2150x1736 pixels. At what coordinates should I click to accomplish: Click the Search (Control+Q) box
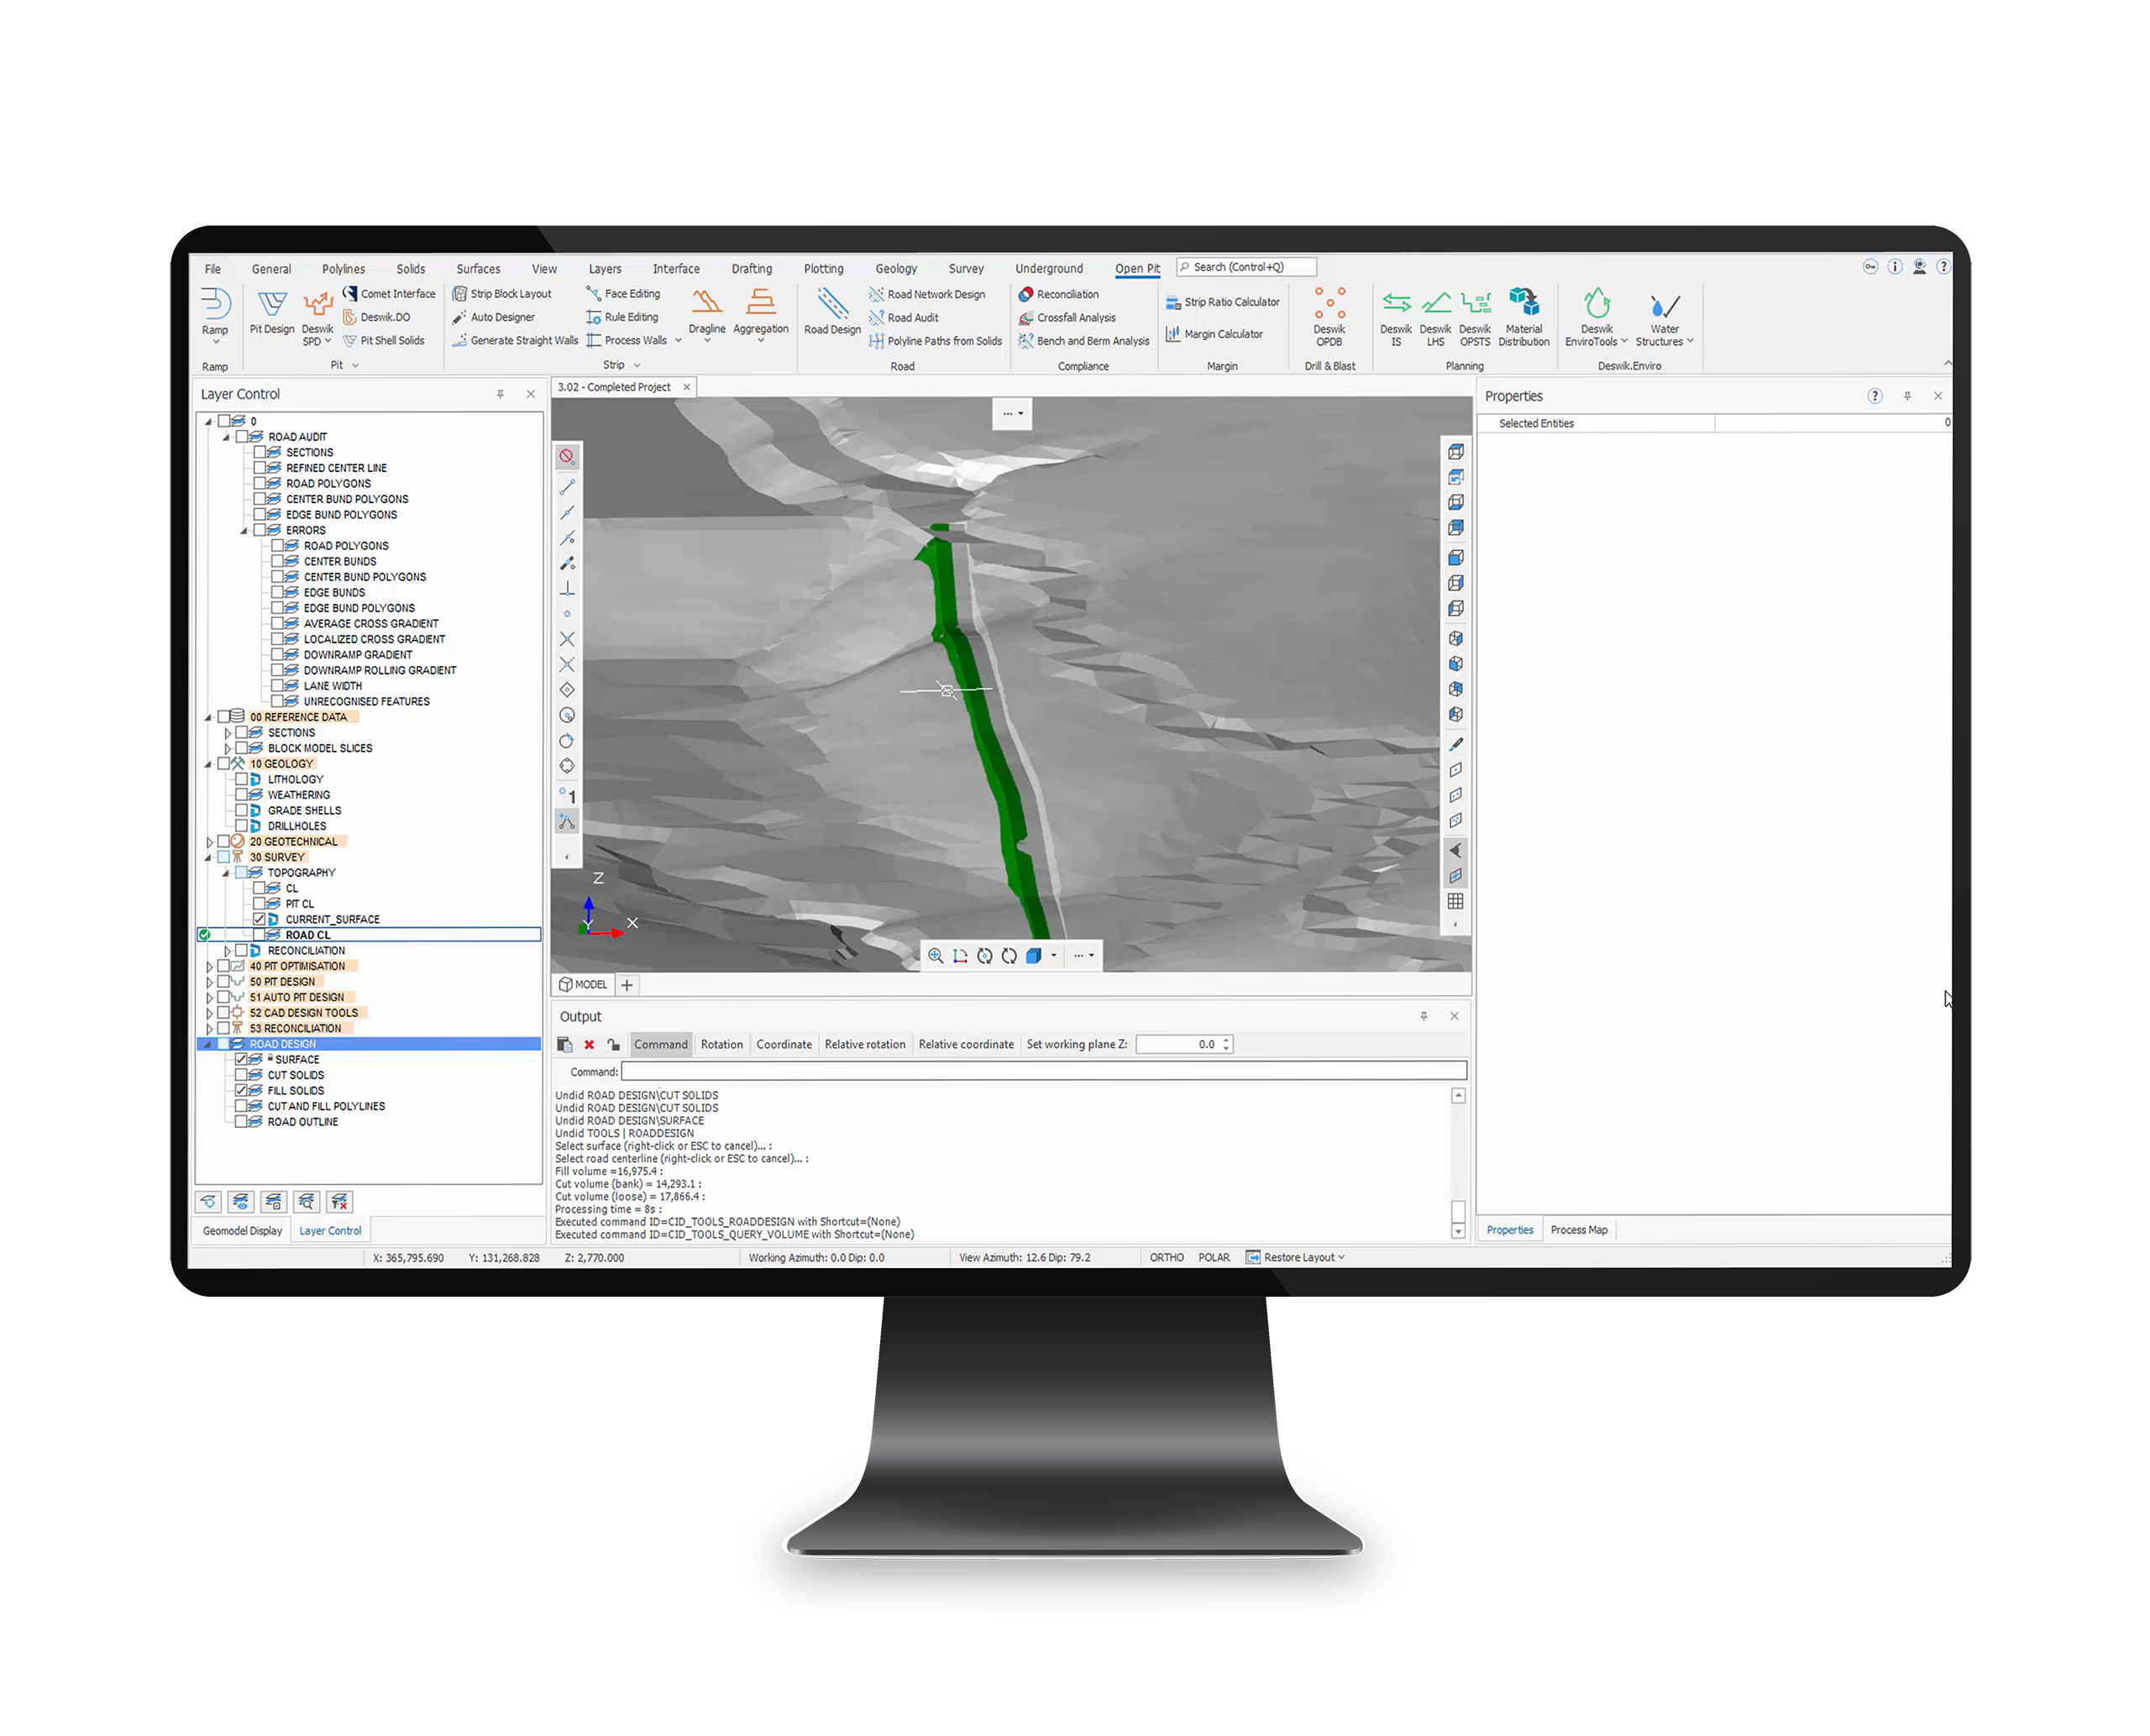(1246, 268)
